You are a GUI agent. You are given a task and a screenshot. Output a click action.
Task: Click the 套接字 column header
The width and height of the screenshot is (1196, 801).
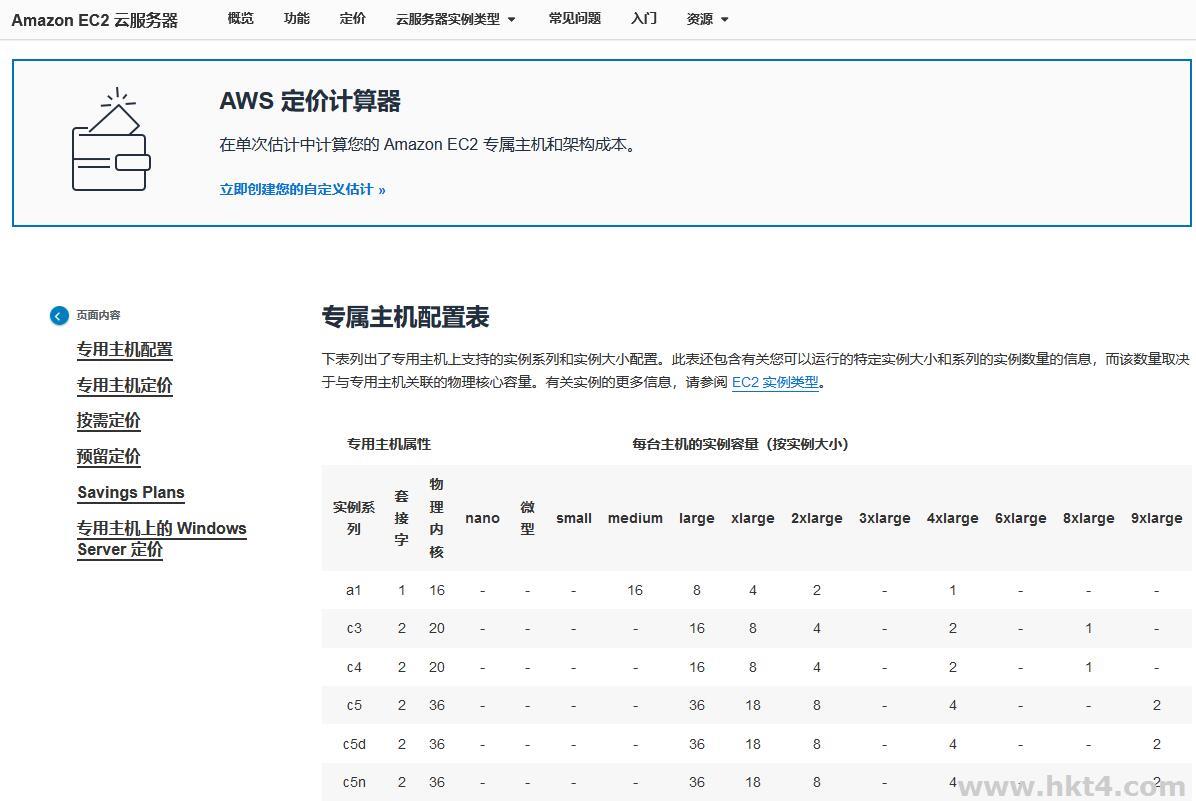(402, 518)
